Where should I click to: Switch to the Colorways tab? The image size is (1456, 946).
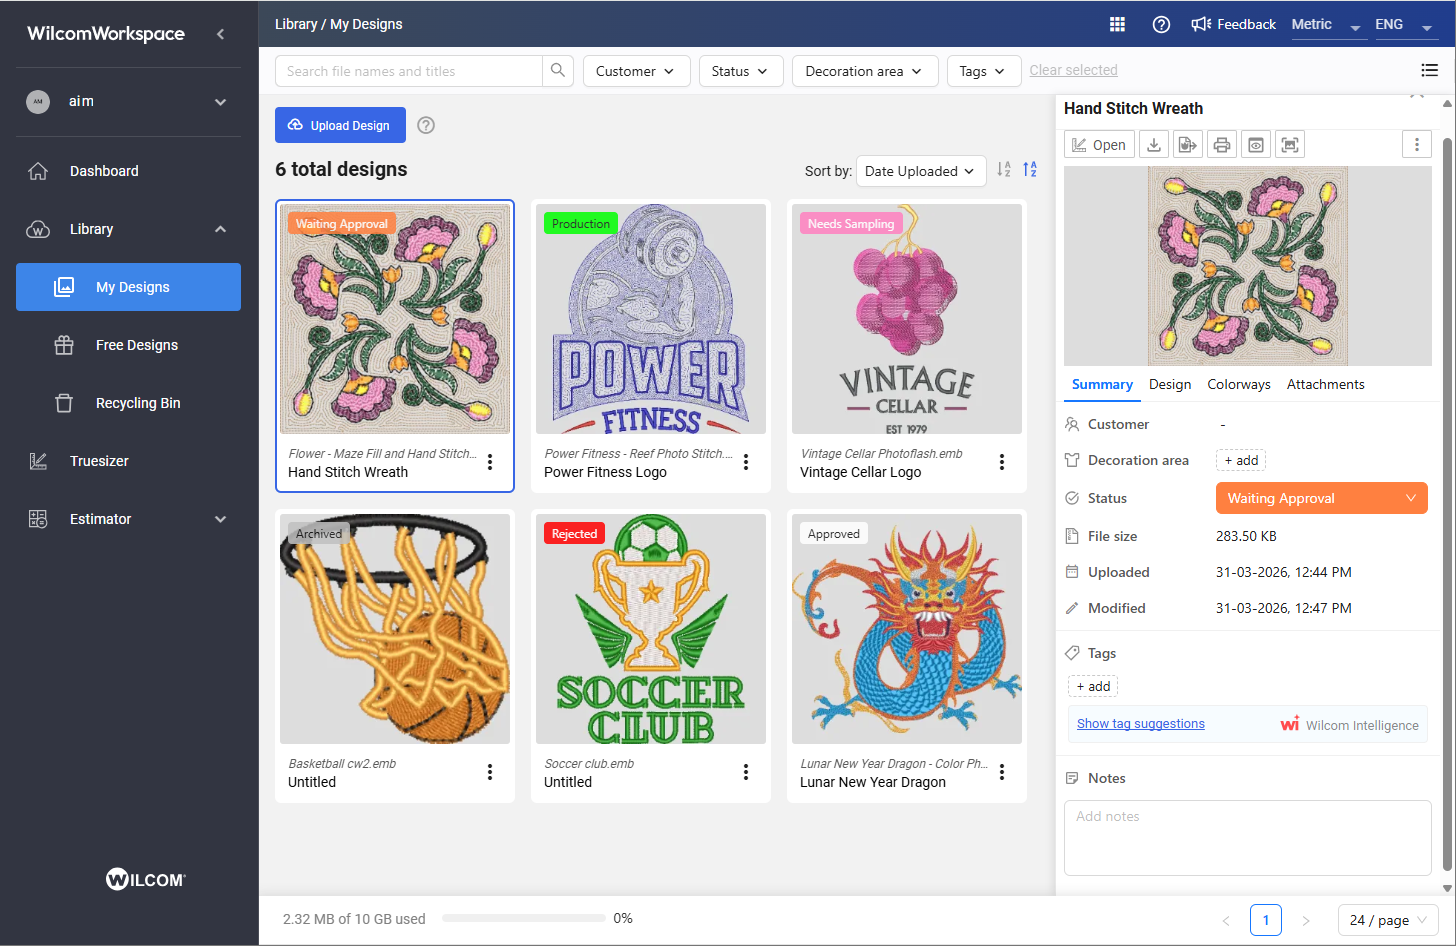point(1238,384)
